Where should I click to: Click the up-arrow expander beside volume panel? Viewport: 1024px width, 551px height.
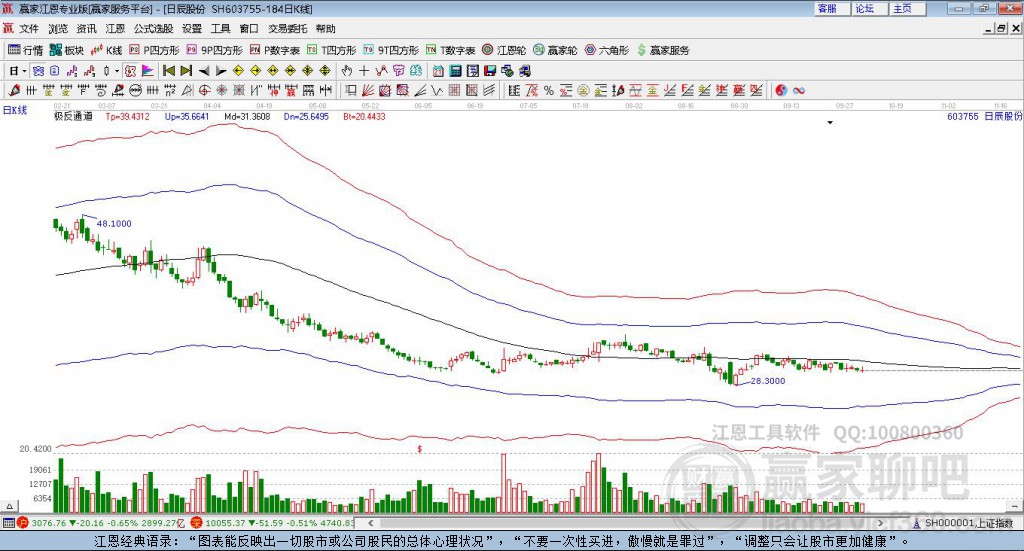[9, 506]
